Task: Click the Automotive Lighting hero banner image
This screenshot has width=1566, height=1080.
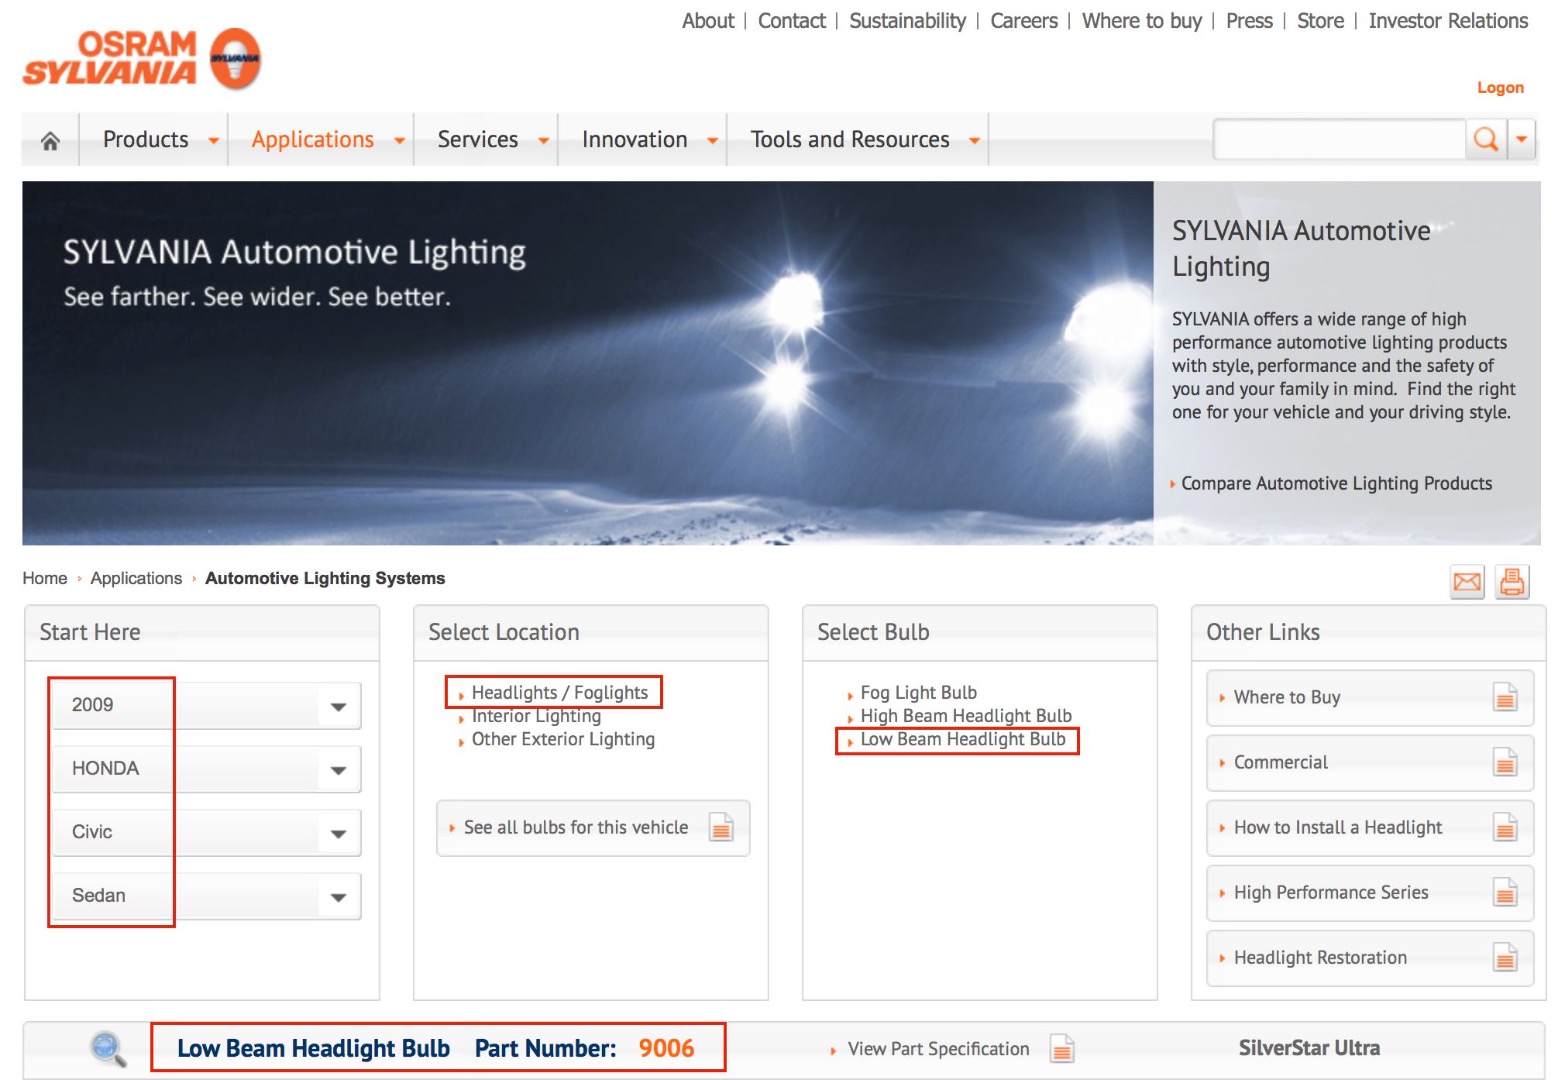Action: (588, 363)
